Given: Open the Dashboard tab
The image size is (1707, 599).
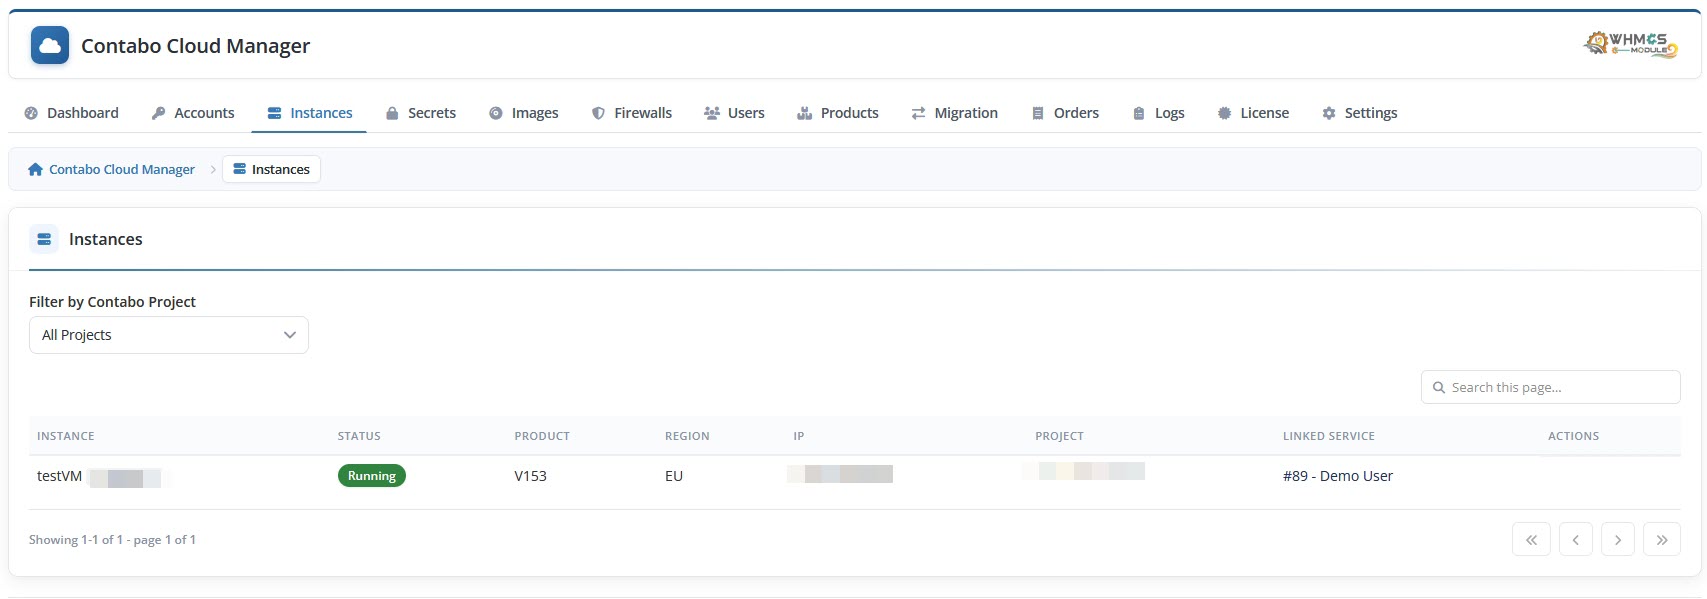Looking at the screenshot, I should (71, 113).
